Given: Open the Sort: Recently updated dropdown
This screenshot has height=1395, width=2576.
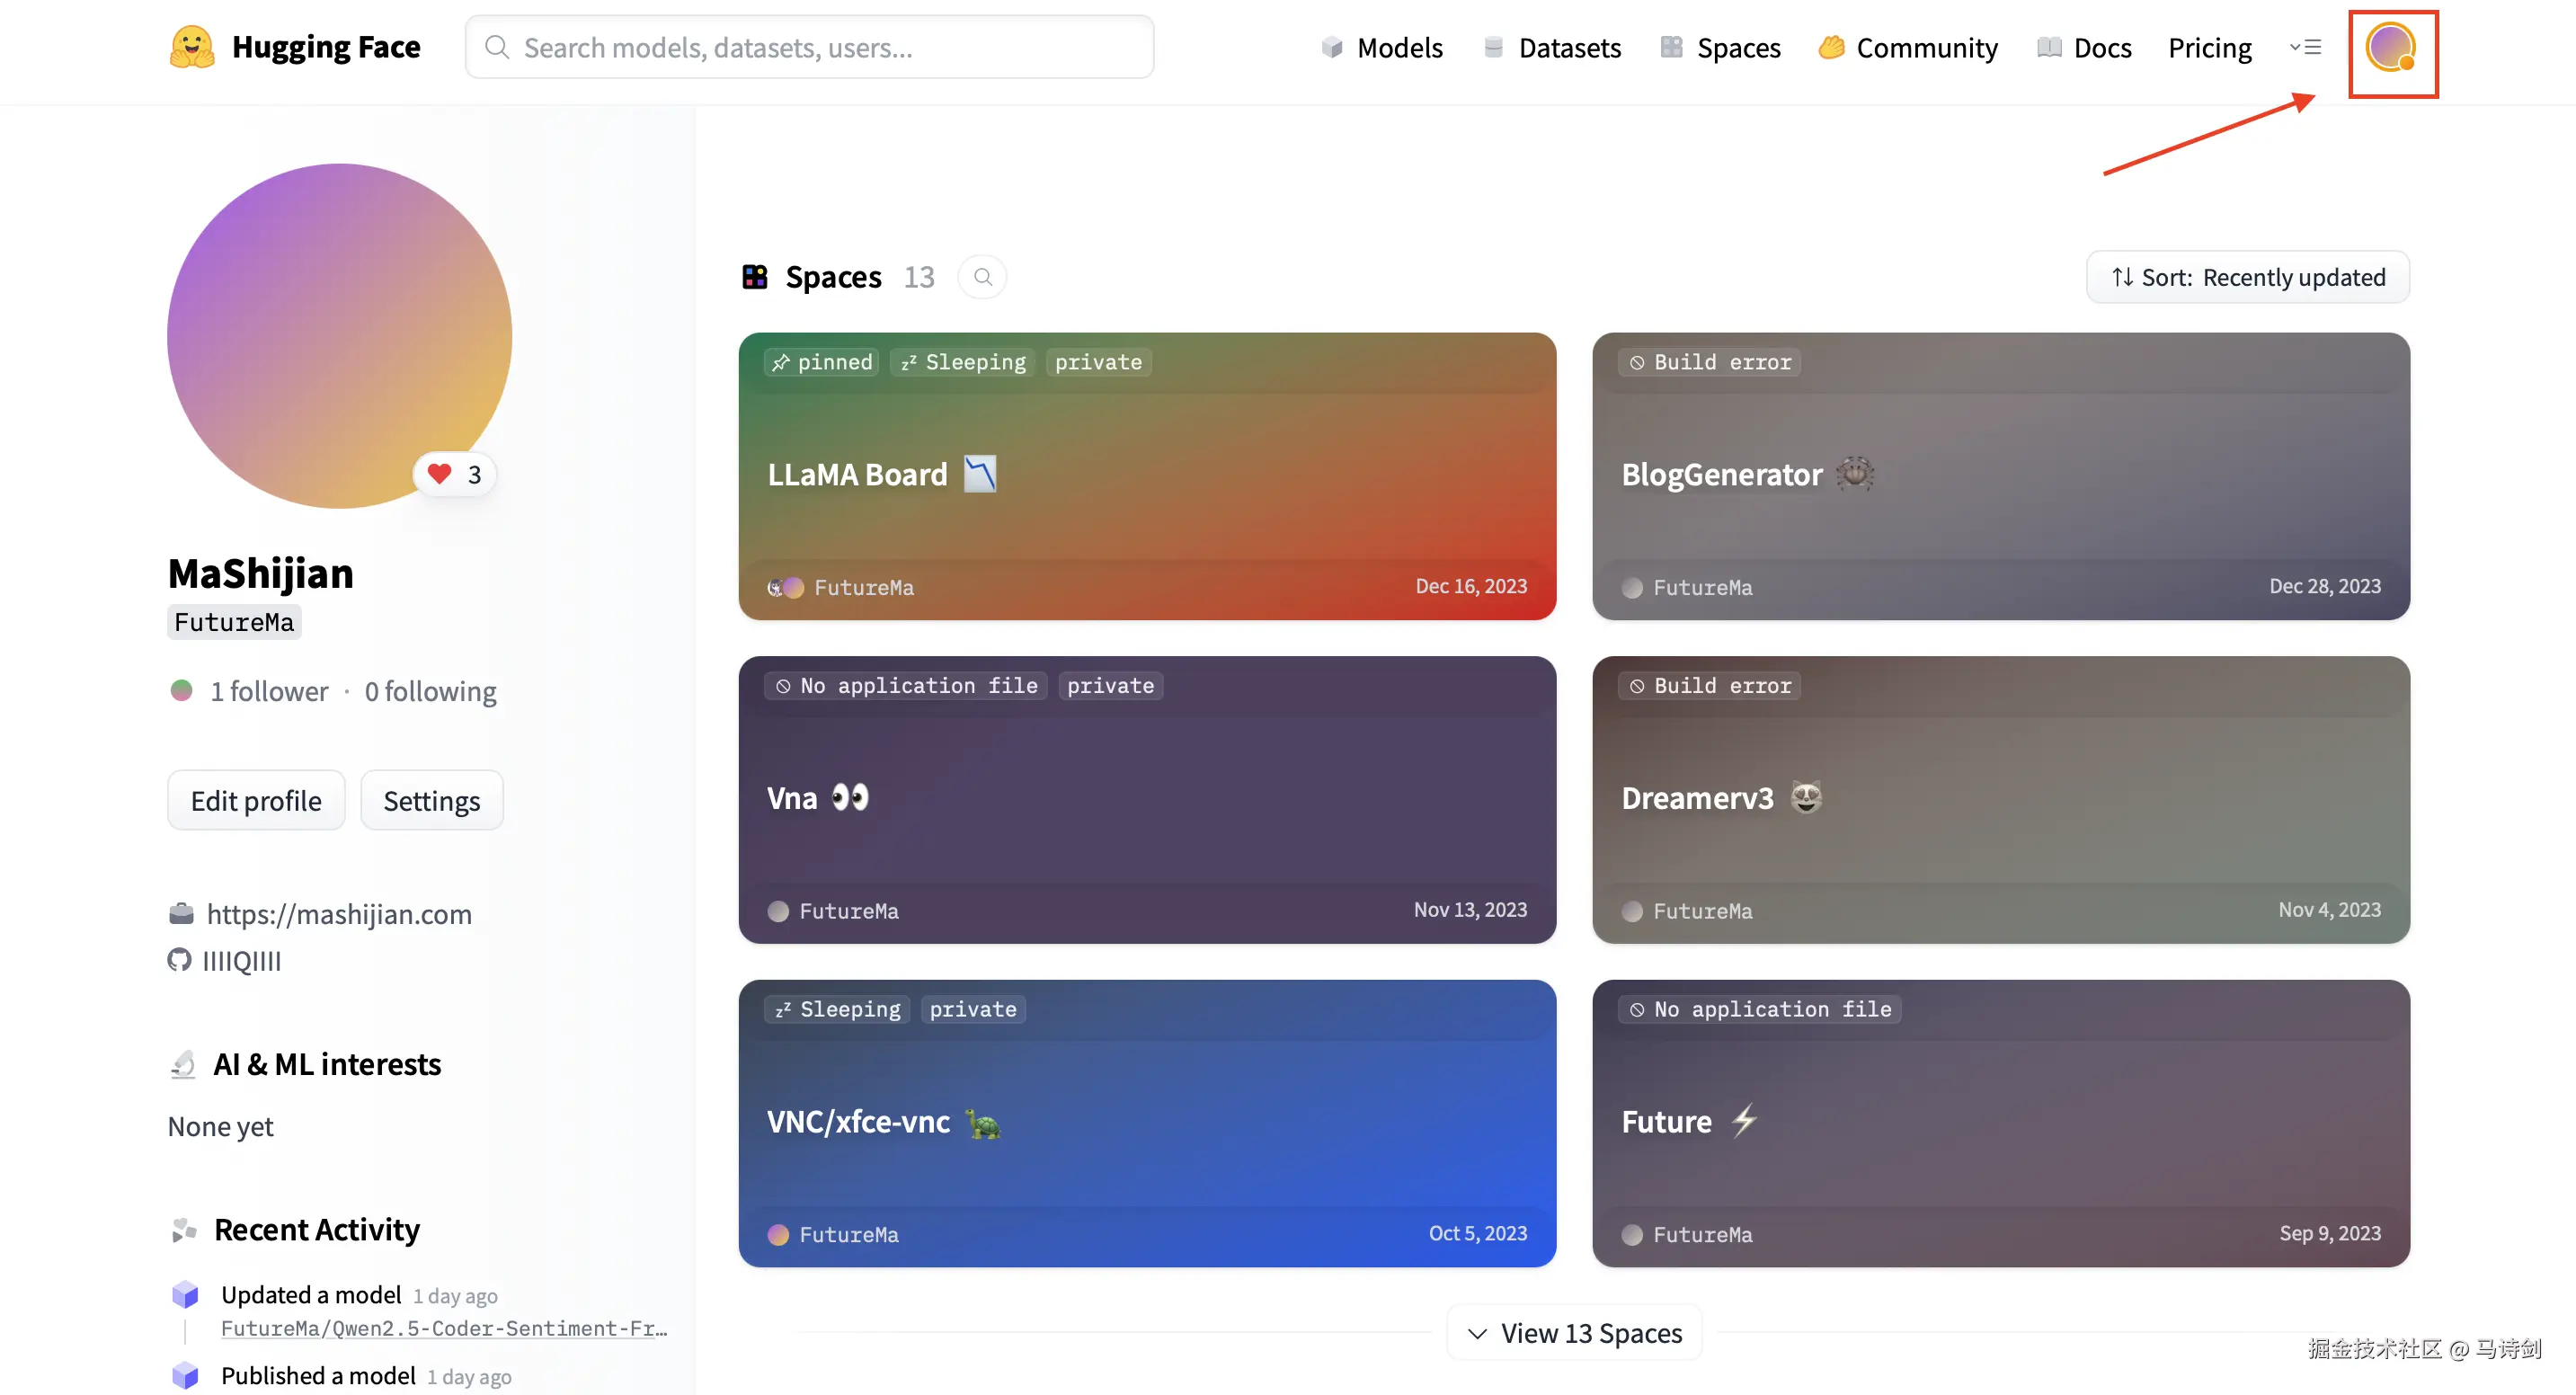Looking at the screenshot, I should tap(2247, 277).
